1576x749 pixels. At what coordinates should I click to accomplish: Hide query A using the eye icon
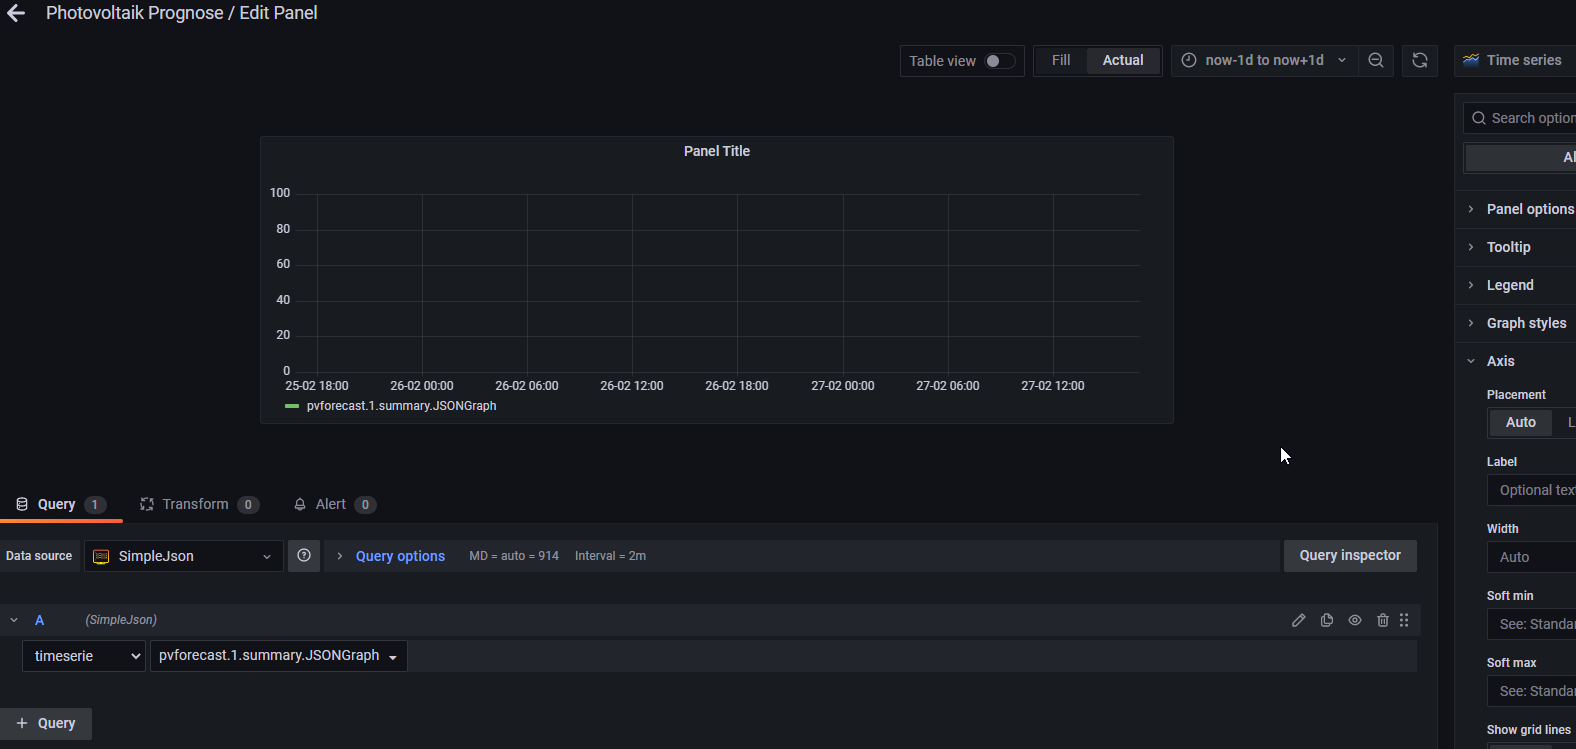[1355, 620]
